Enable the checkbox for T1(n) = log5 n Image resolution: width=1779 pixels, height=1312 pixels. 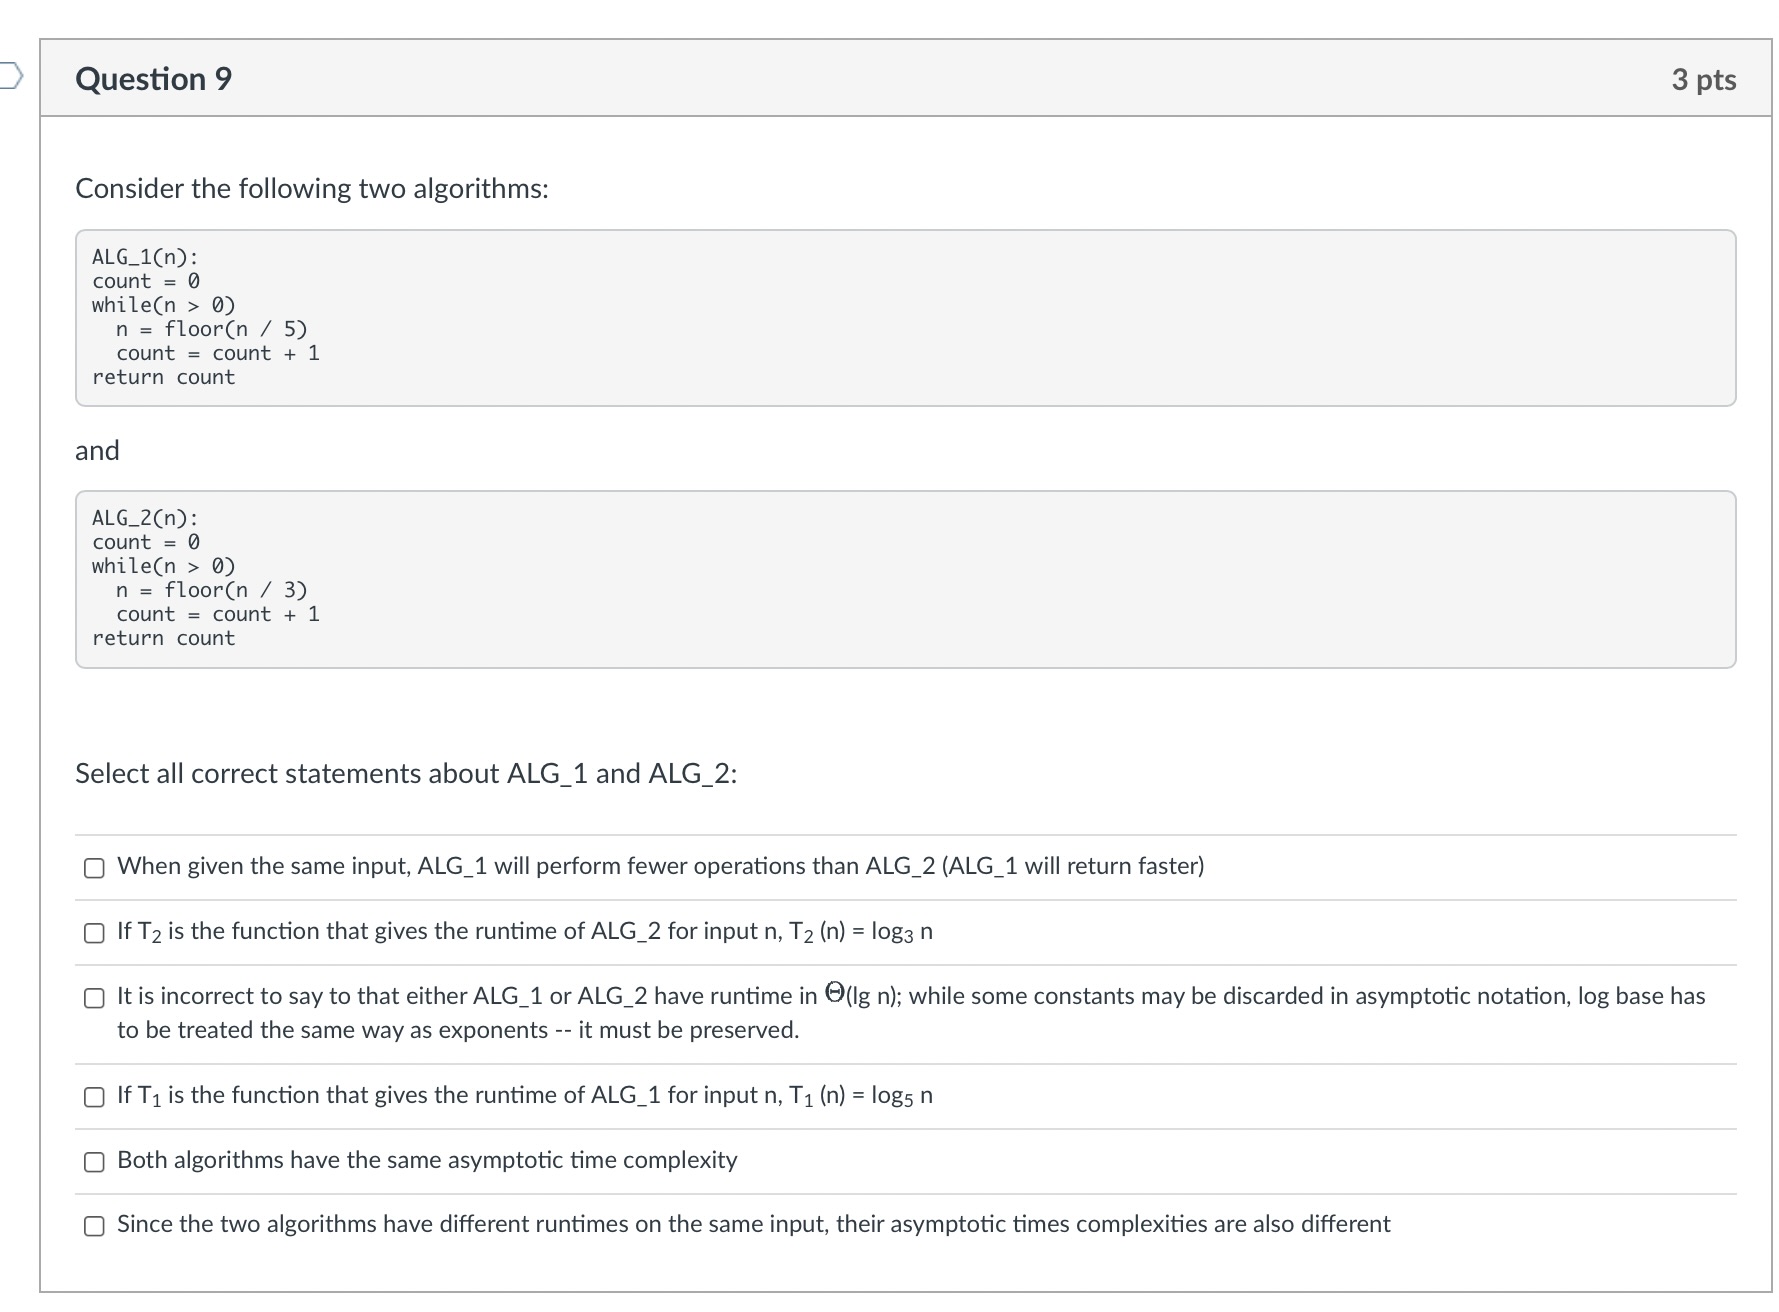click(x=94, y=1097)
